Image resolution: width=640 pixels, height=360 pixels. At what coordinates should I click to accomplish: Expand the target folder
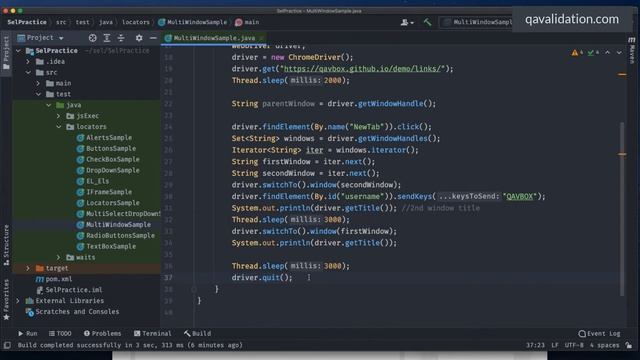point(28,268)
